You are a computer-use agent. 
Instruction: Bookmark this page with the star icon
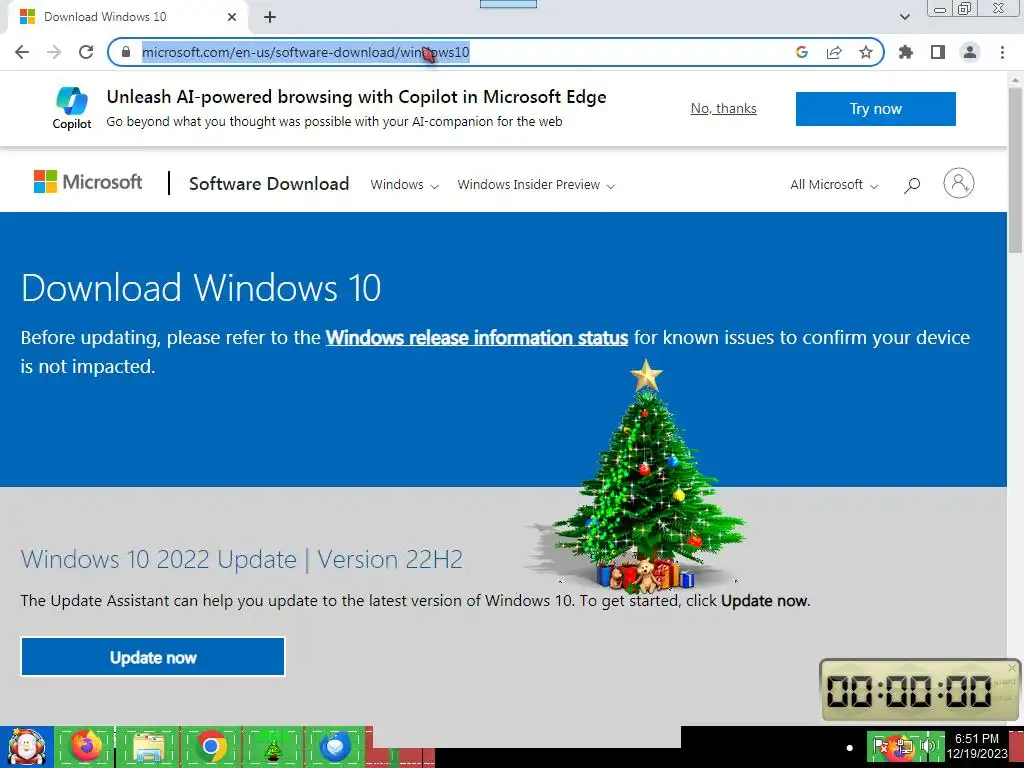click(866, 52)
